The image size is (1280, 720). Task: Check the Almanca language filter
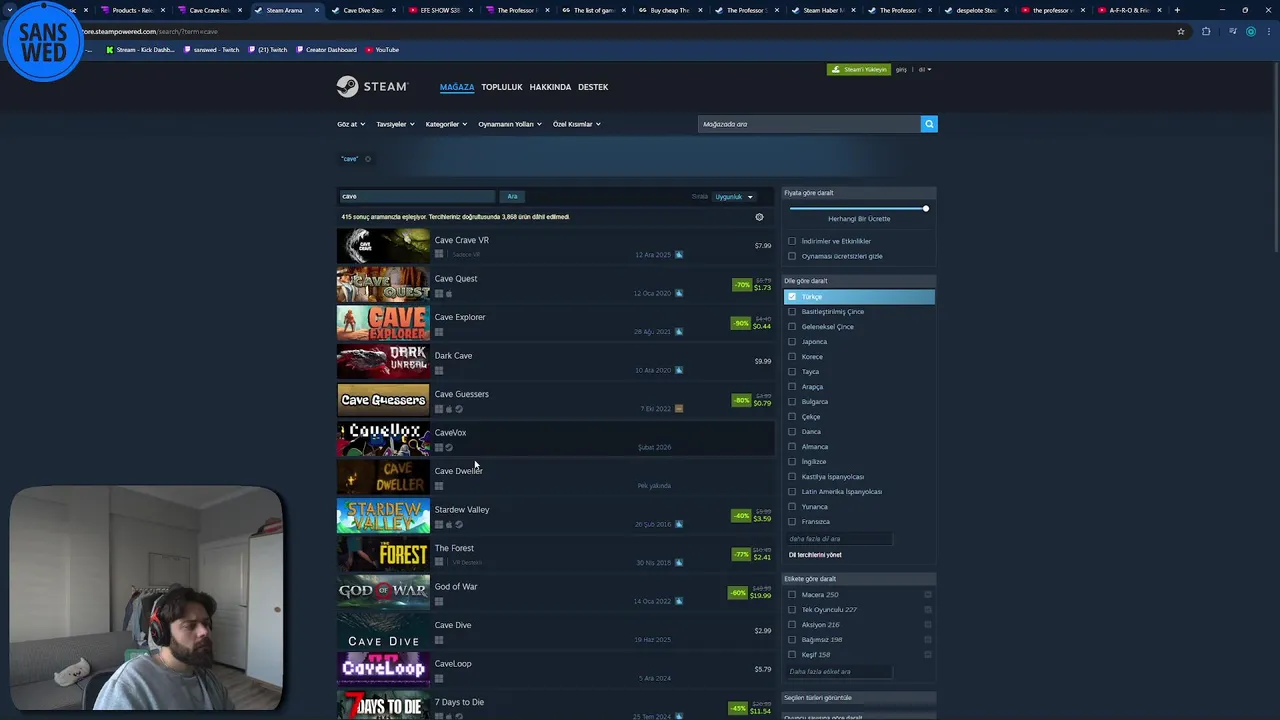[x=792, y=447]
